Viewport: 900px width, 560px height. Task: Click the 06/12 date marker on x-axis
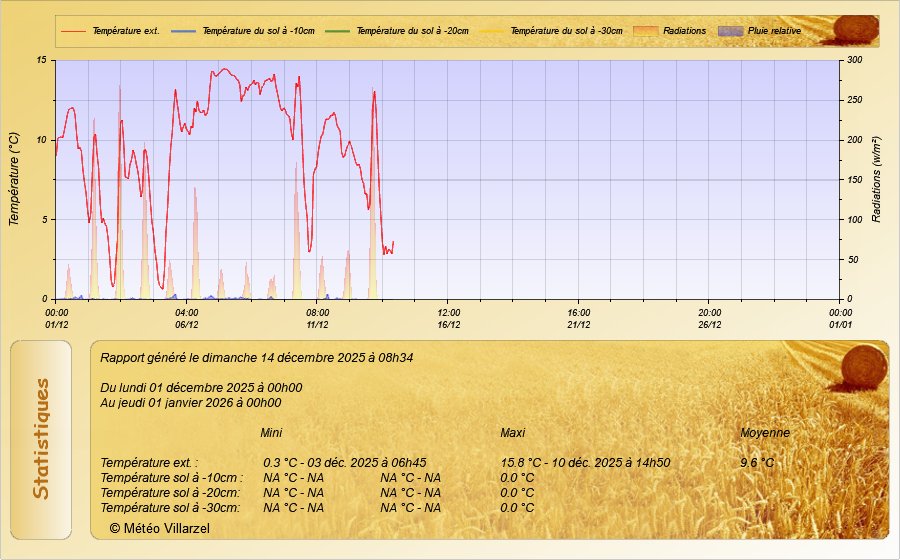tap(187, 324)
